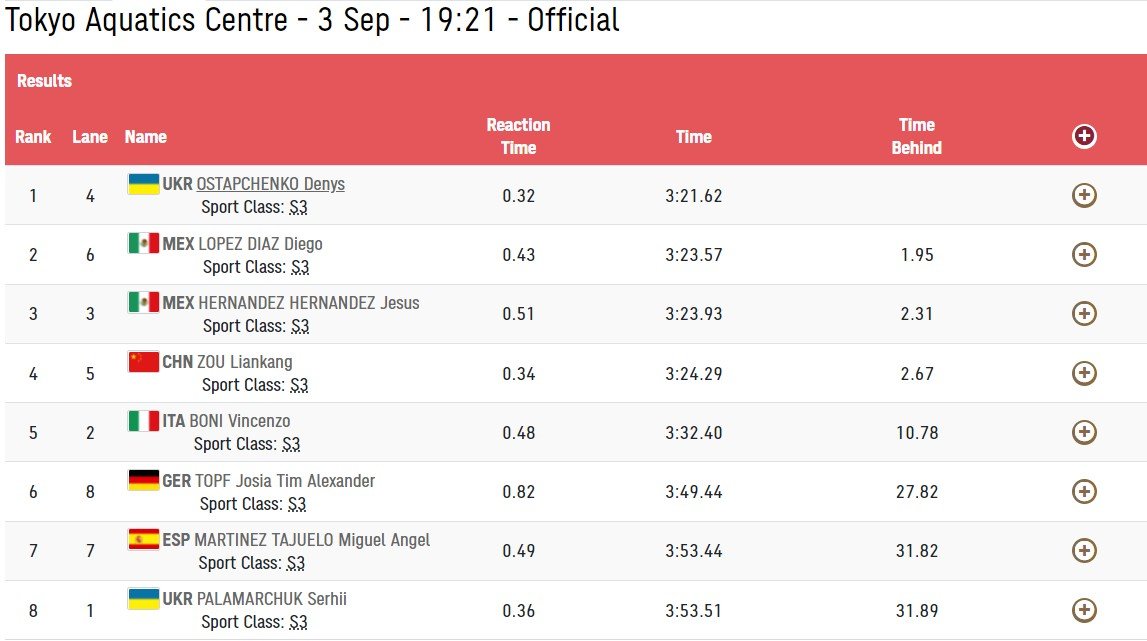Click the Italy flag beside BONI Vincenzo
1147x641 pixels.
click(x=143, y=421)
